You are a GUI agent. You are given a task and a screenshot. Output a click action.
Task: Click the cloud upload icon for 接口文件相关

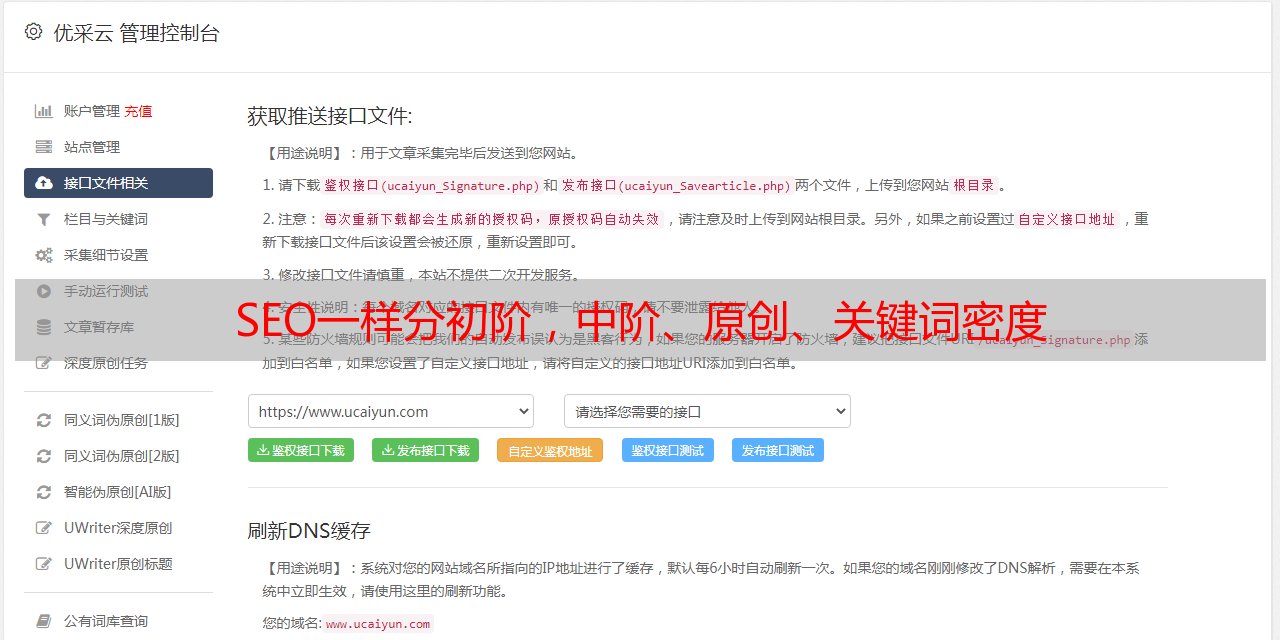[x=44, y=183]
